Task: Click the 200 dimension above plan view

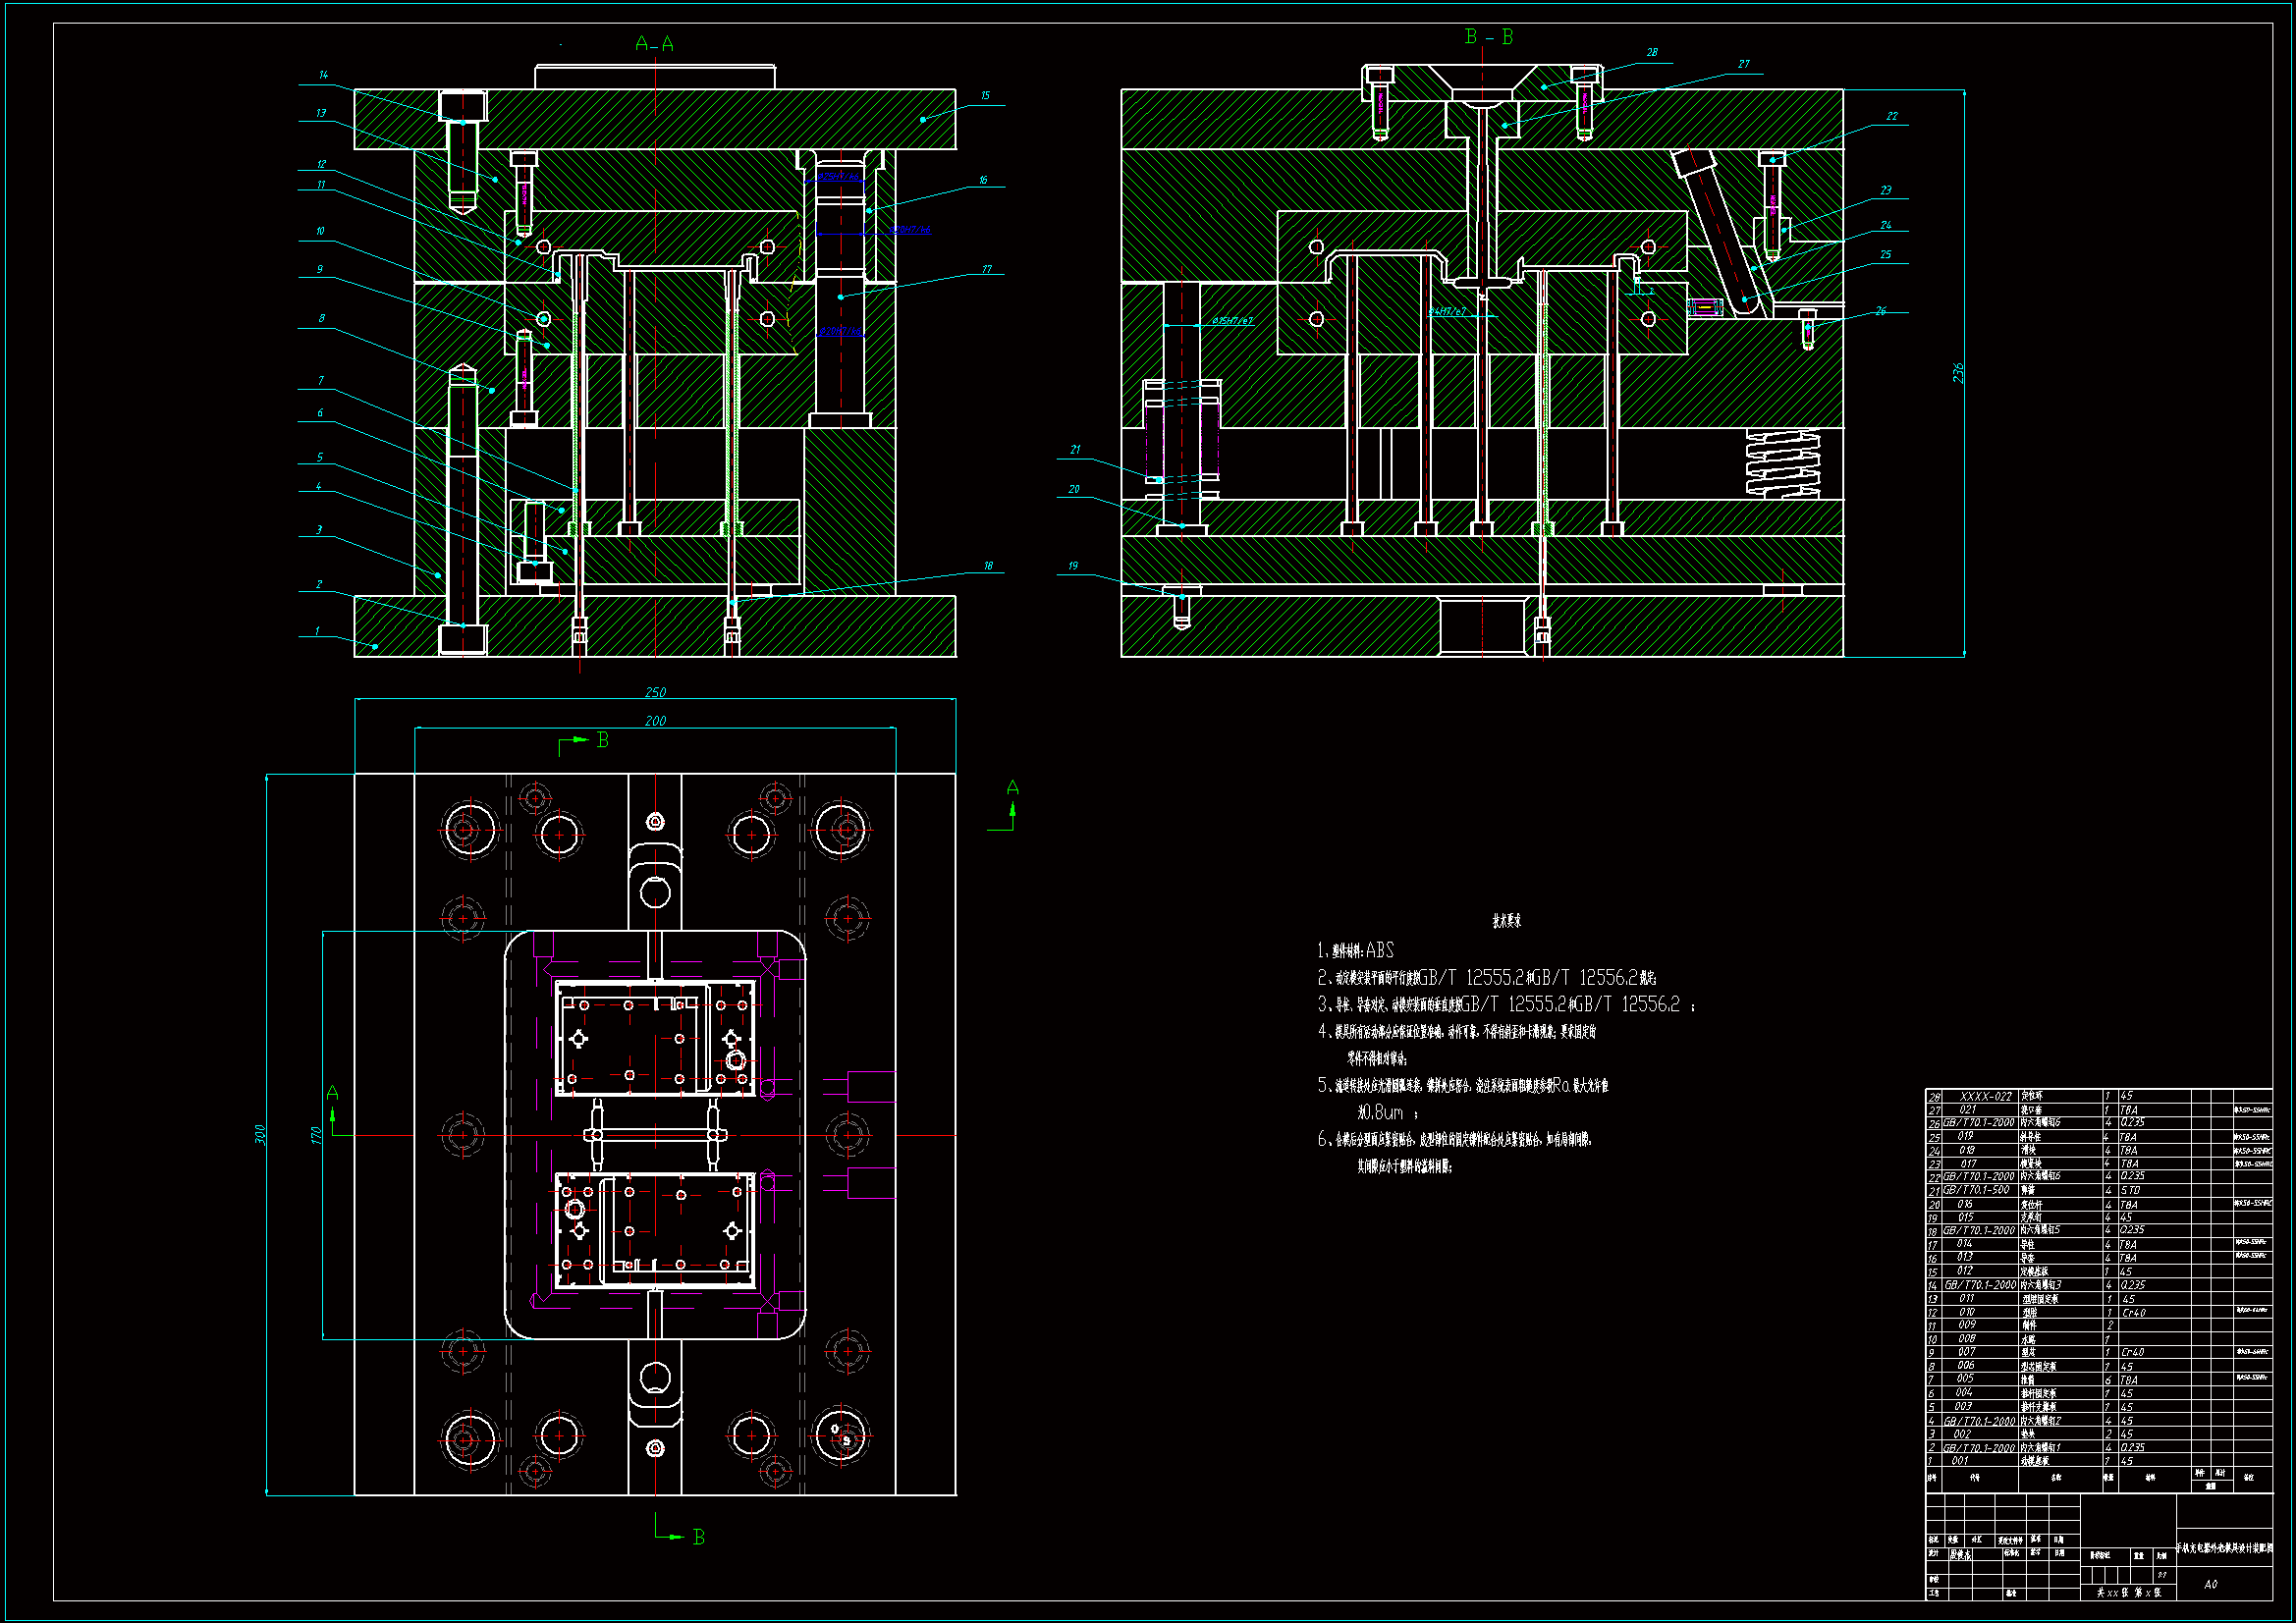Action: pos(655,721)
